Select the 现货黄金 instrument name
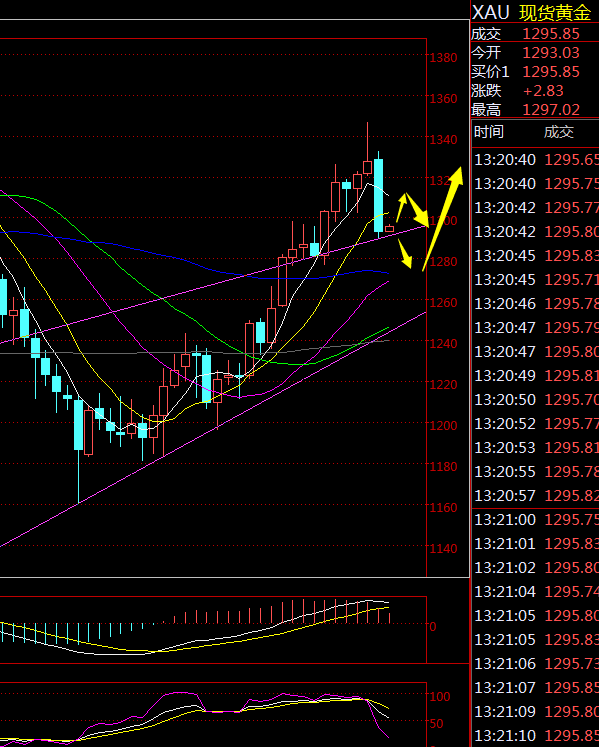Viewport: 599px width, 747px height. 555,12
